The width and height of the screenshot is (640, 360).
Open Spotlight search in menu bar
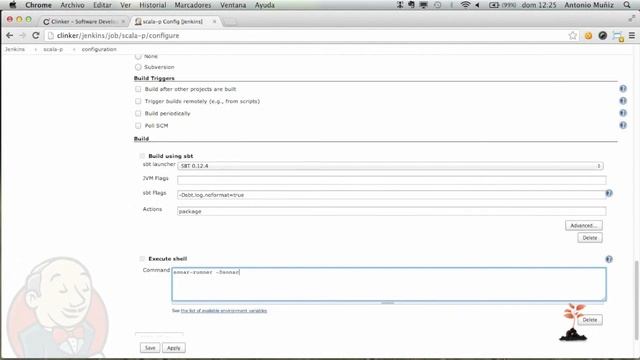(x=627, y=5)
